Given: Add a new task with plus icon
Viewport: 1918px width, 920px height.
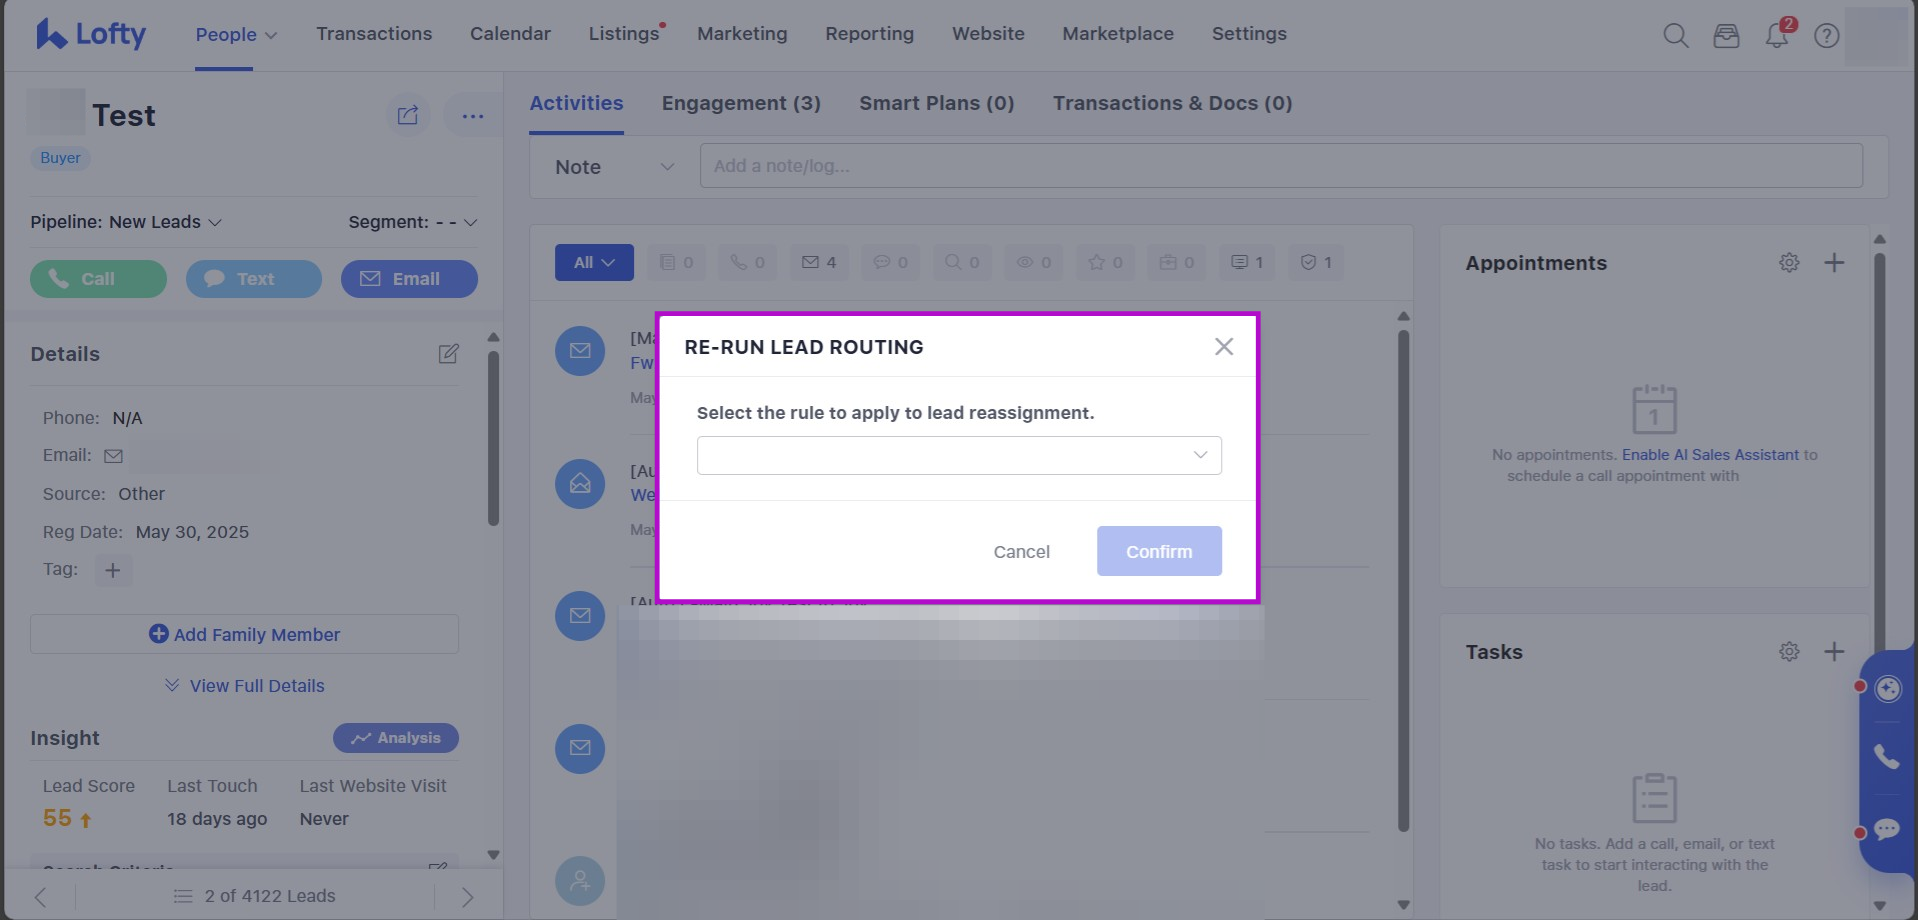Looking at the screenshot, I should [x=1833, y=652].
